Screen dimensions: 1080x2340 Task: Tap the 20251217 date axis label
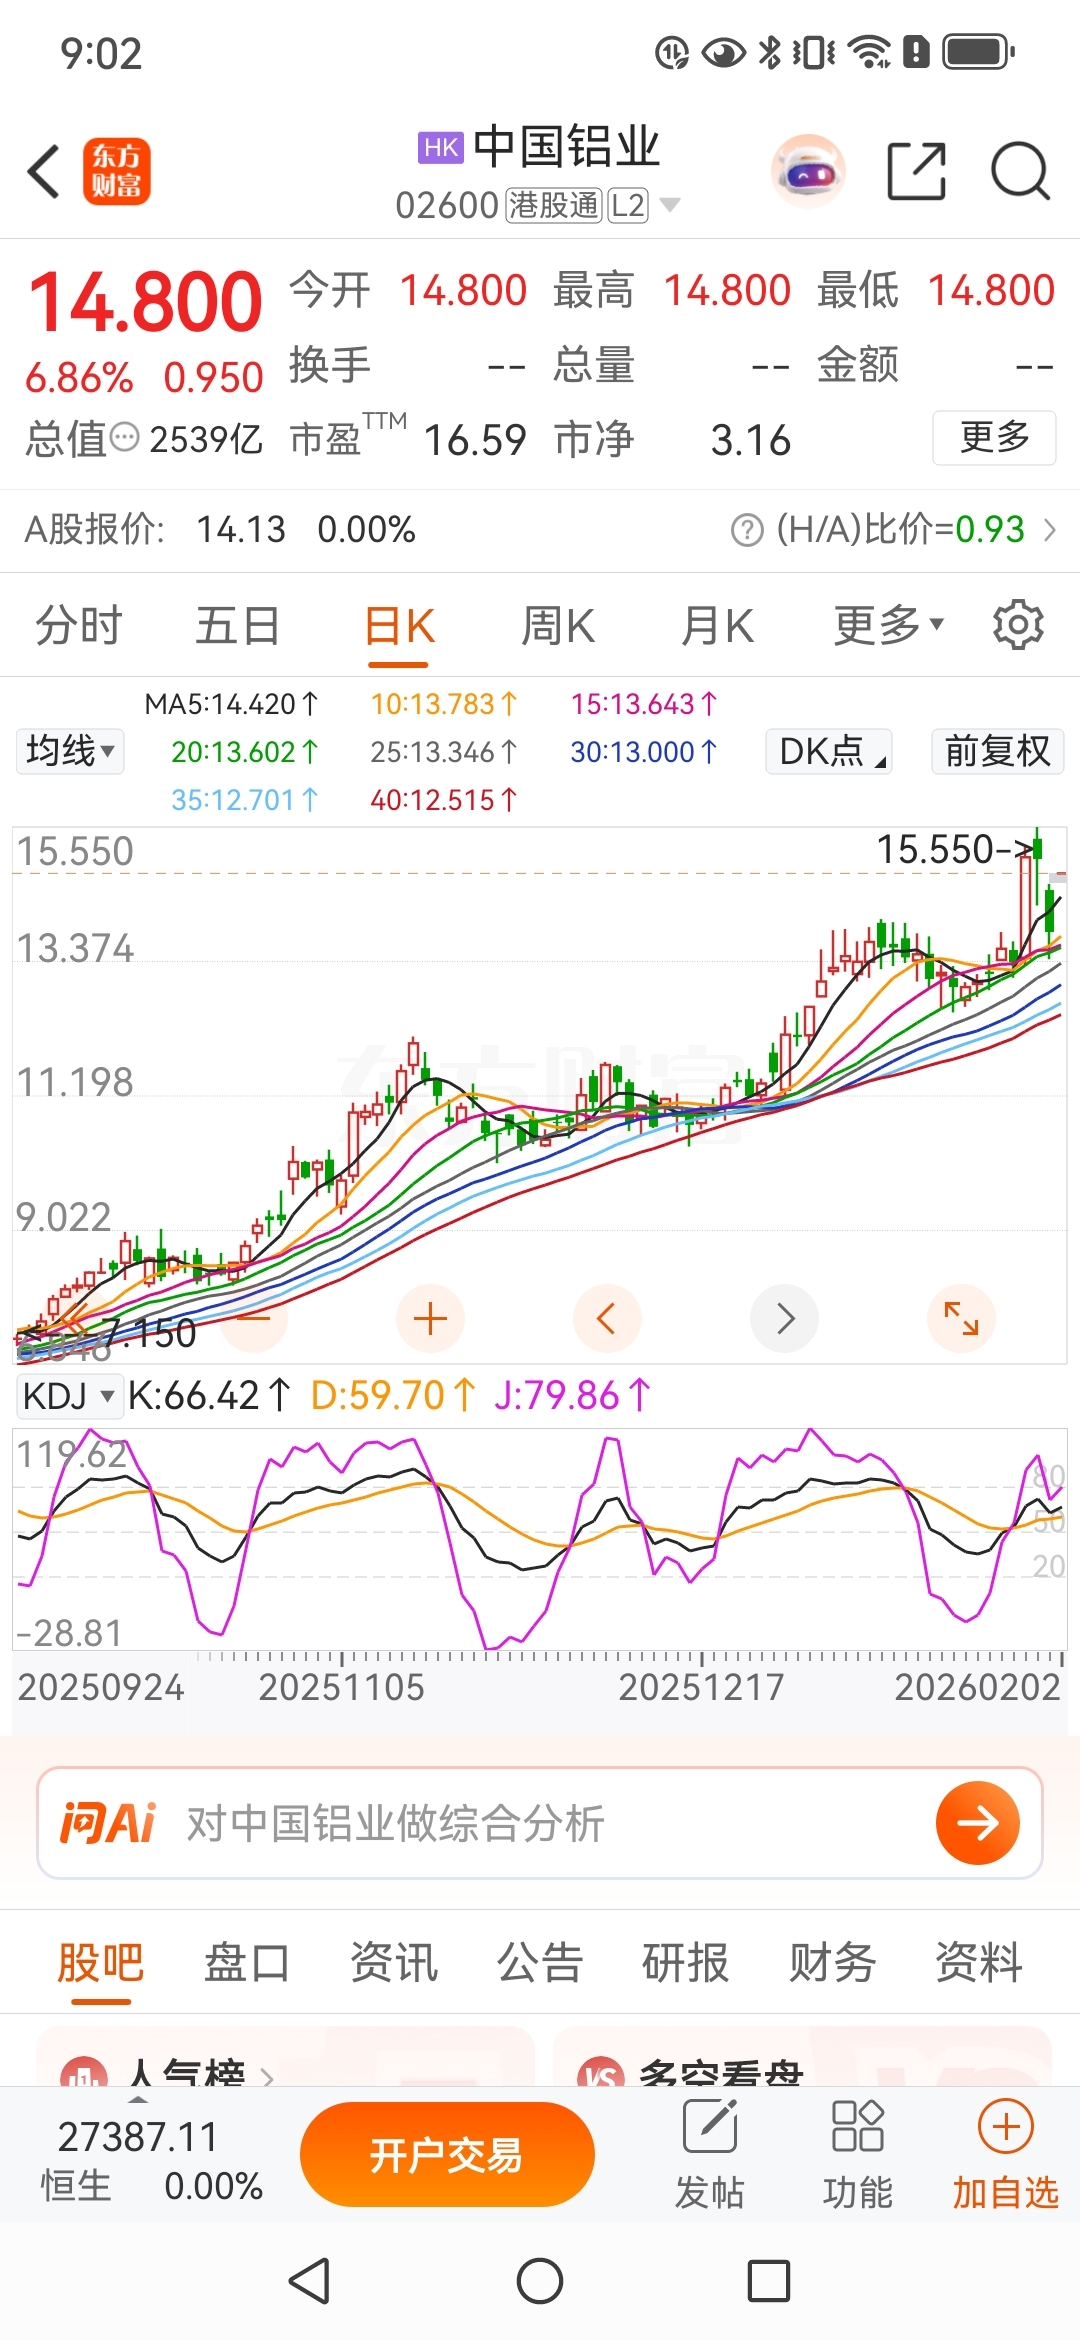(701, 1687)
